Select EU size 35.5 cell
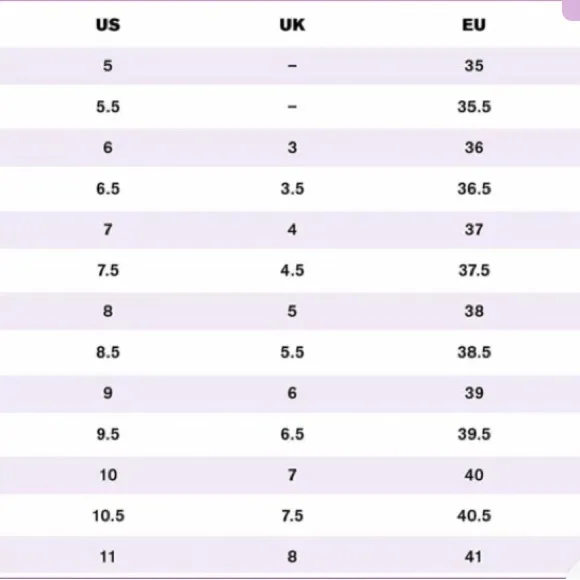 (474, 107)
